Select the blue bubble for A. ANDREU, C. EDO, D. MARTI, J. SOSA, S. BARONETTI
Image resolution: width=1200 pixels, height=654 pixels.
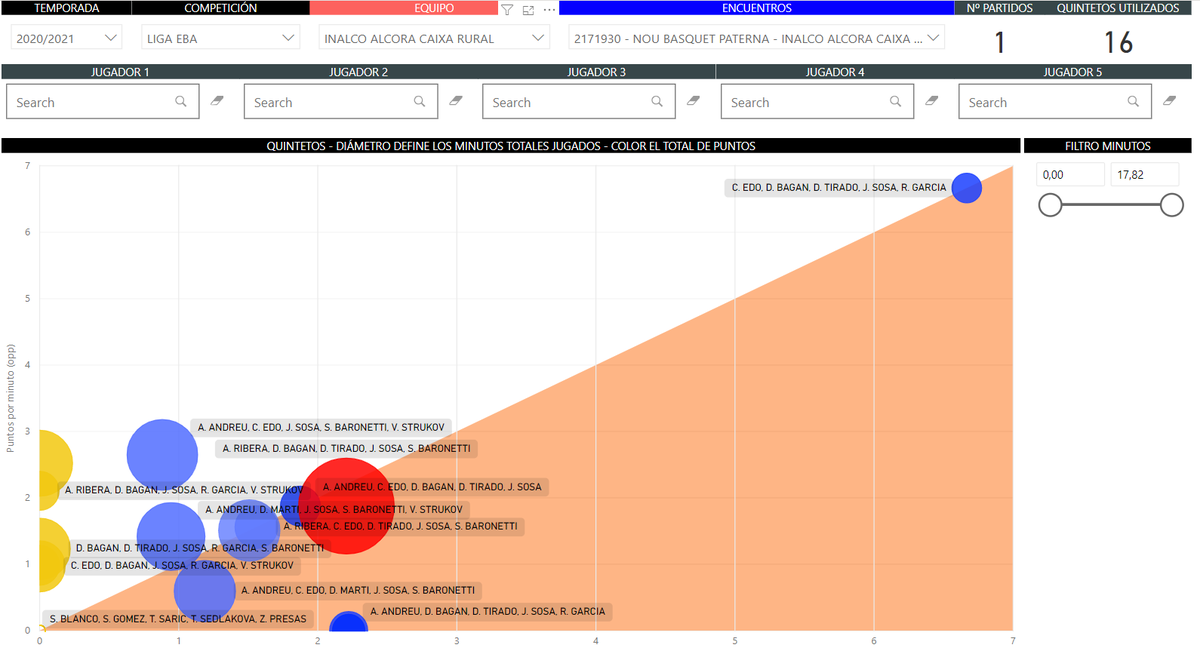tap(205, 591)
